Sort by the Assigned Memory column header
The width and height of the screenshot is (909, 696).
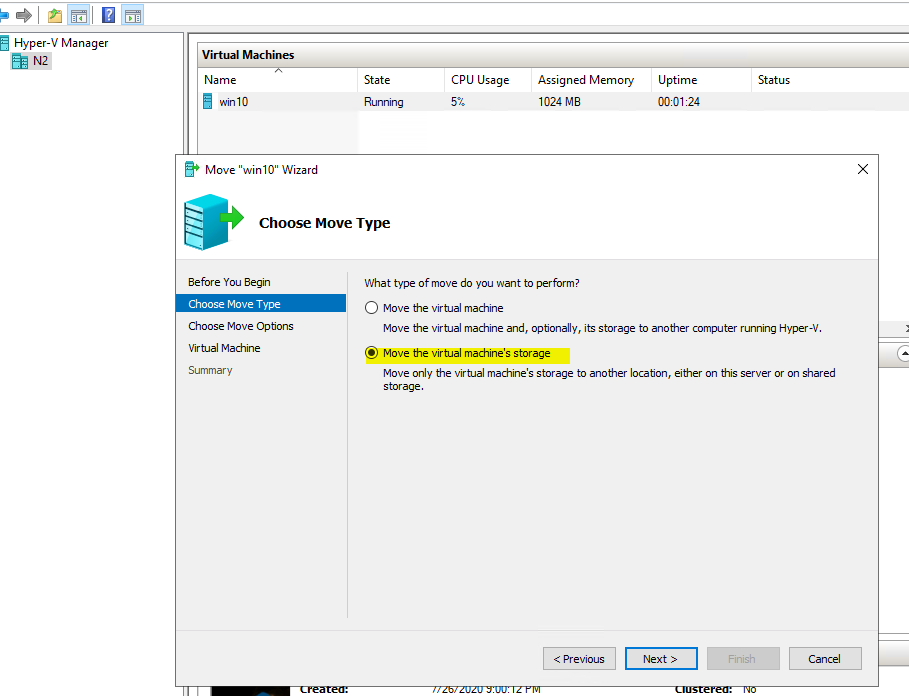(x=591, y=80)
